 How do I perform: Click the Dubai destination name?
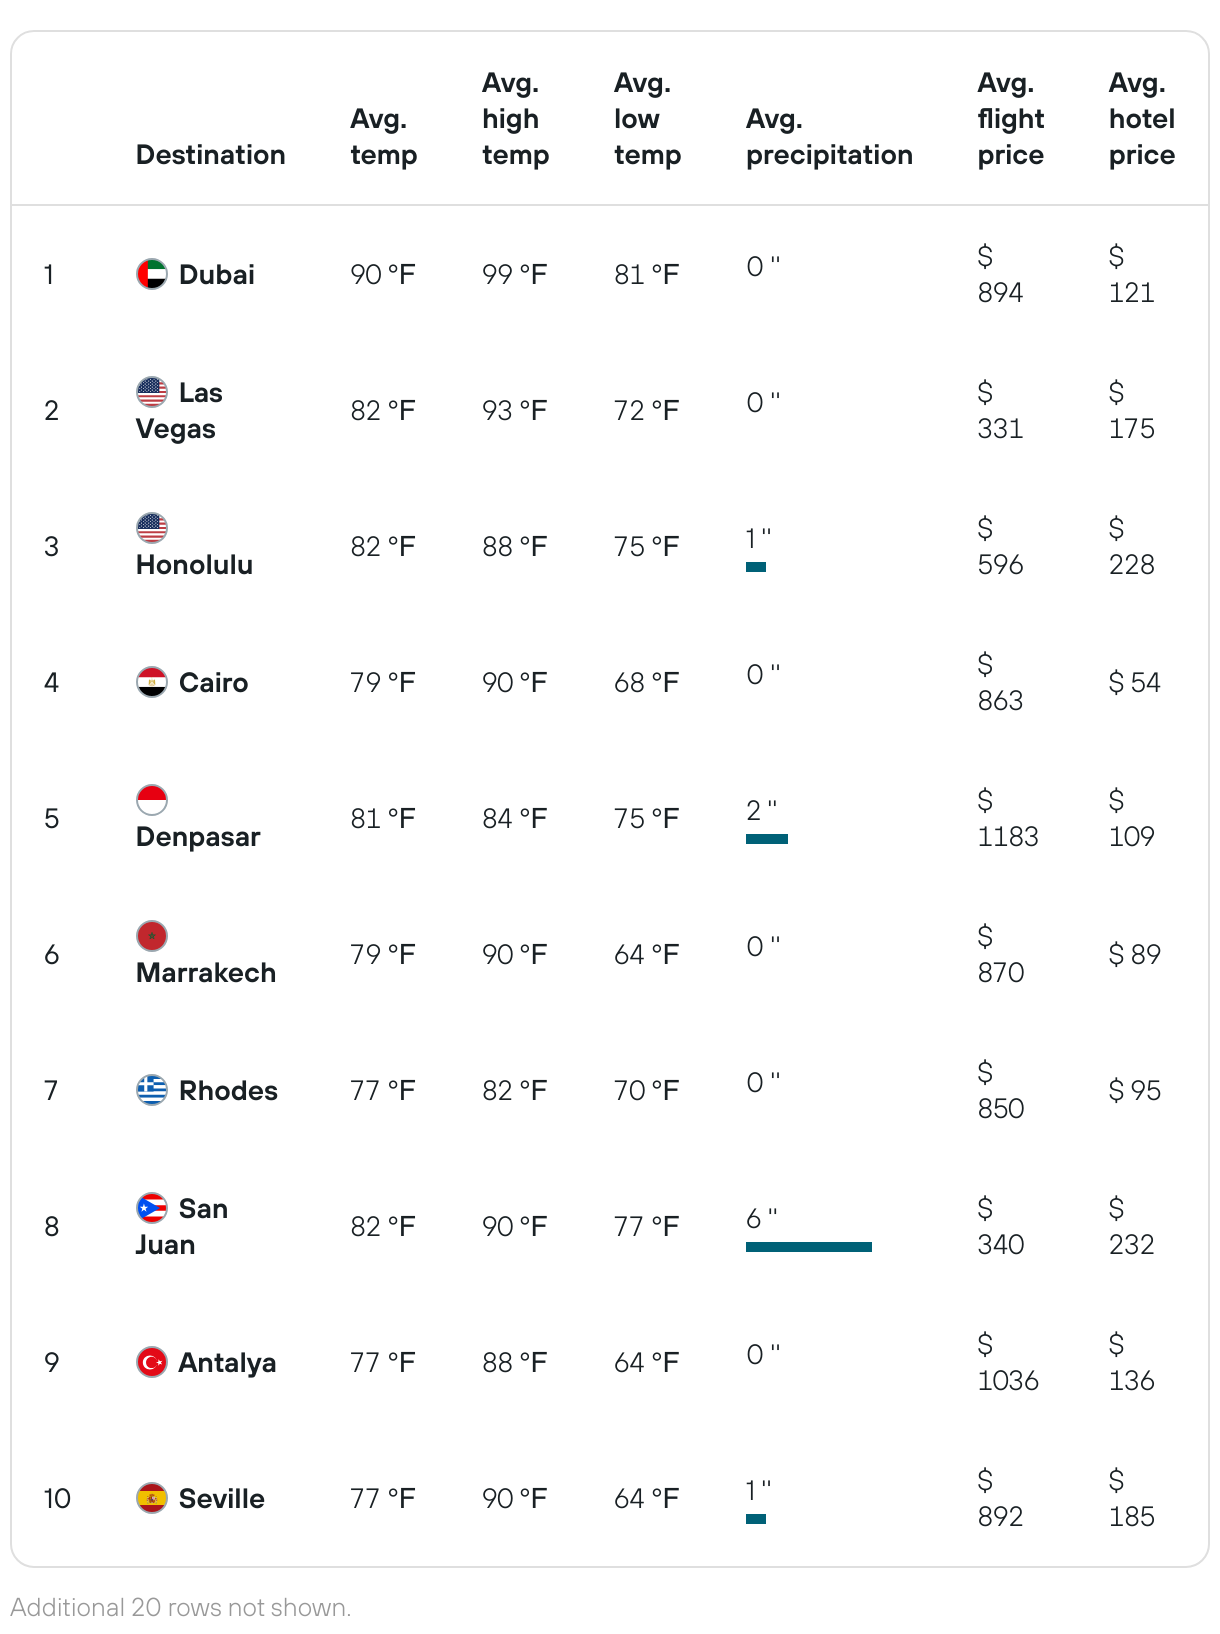pyautogui.click(x=217, y=275)
